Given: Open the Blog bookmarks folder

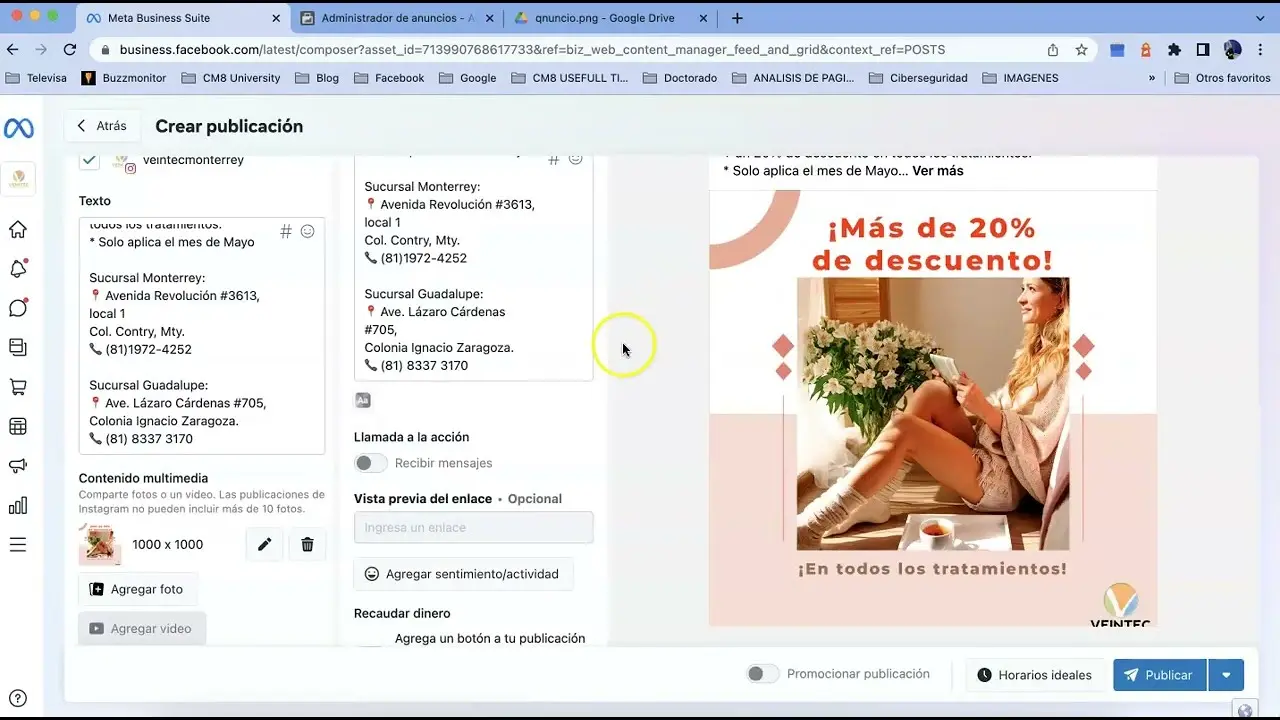Looking at the screenshot, I should pyautogui.click(x=316, y=78).
